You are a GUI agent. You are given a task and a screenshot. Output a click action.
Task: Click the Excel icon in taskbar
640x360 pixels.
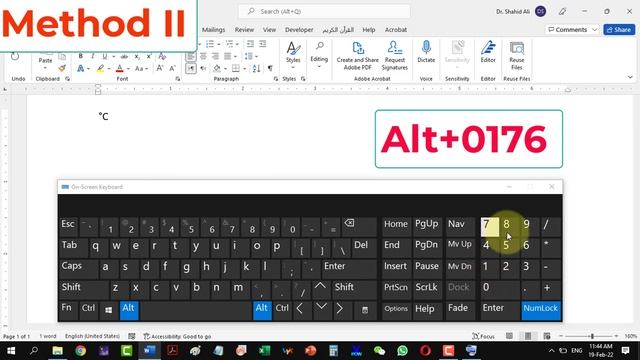point(264,351)
